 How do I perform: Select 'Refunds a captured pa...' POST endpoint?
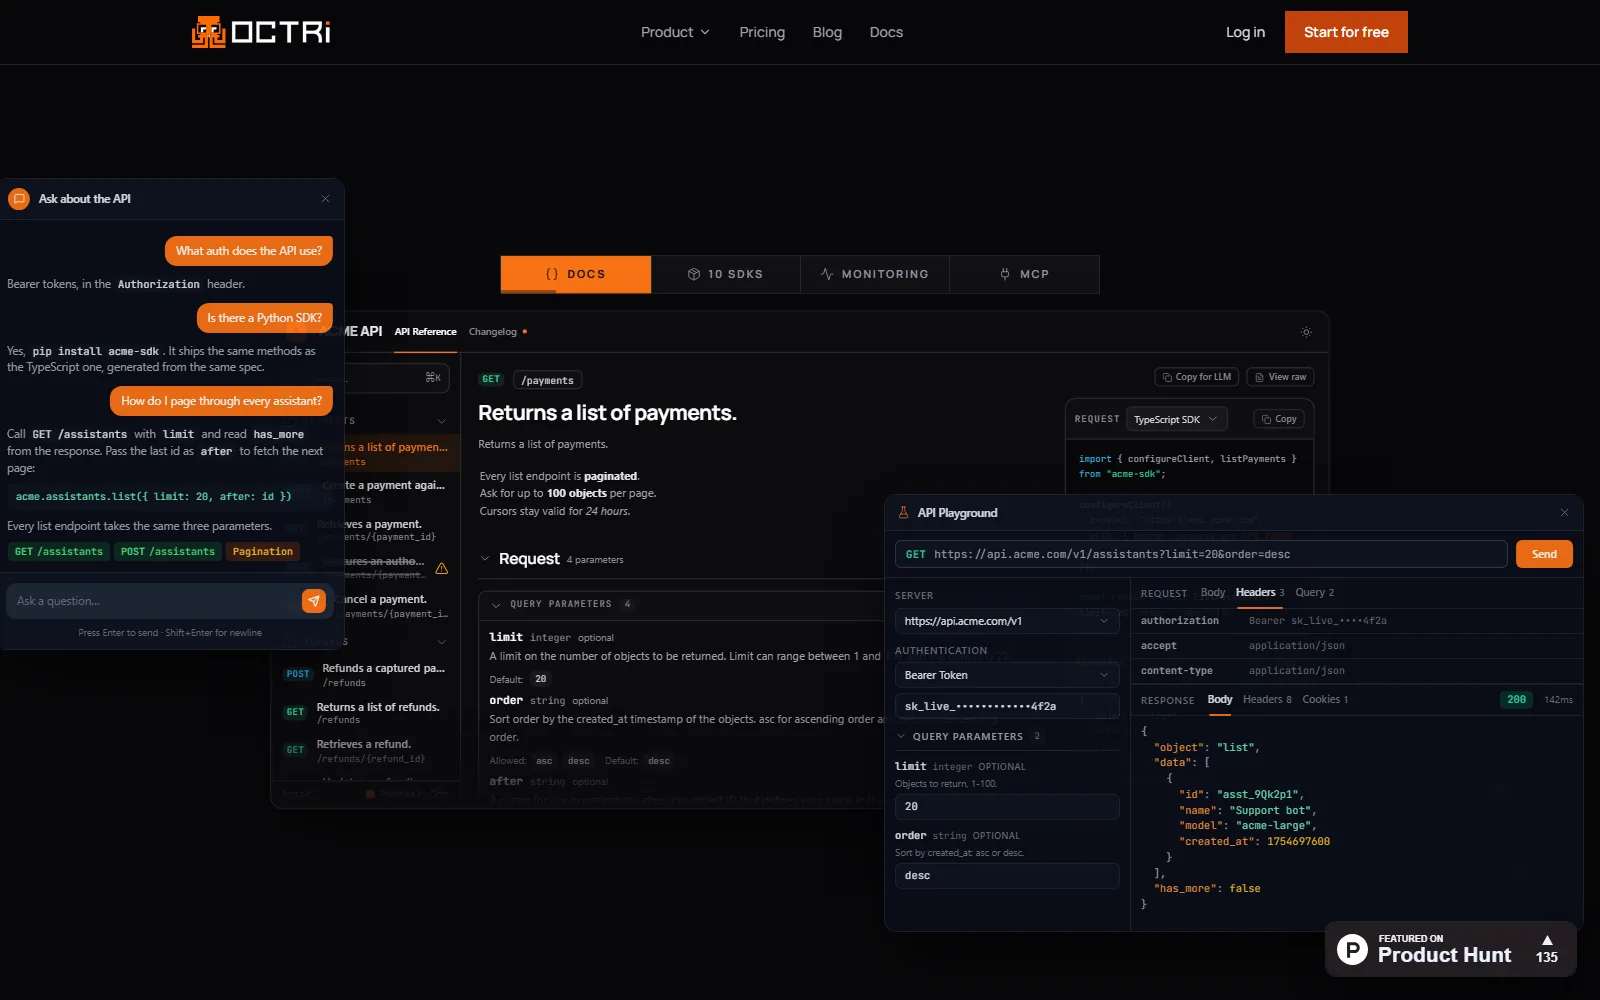pyautogui.click(x=366, y=675)
